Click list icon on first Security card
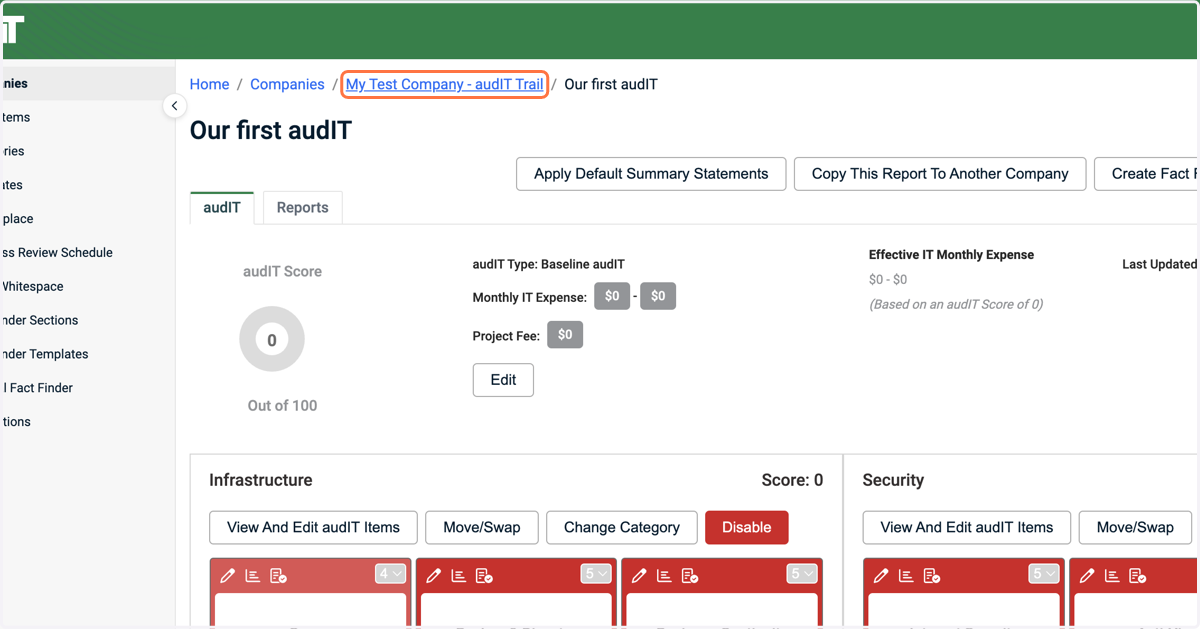1200x629 pixels. click(906, 575)
